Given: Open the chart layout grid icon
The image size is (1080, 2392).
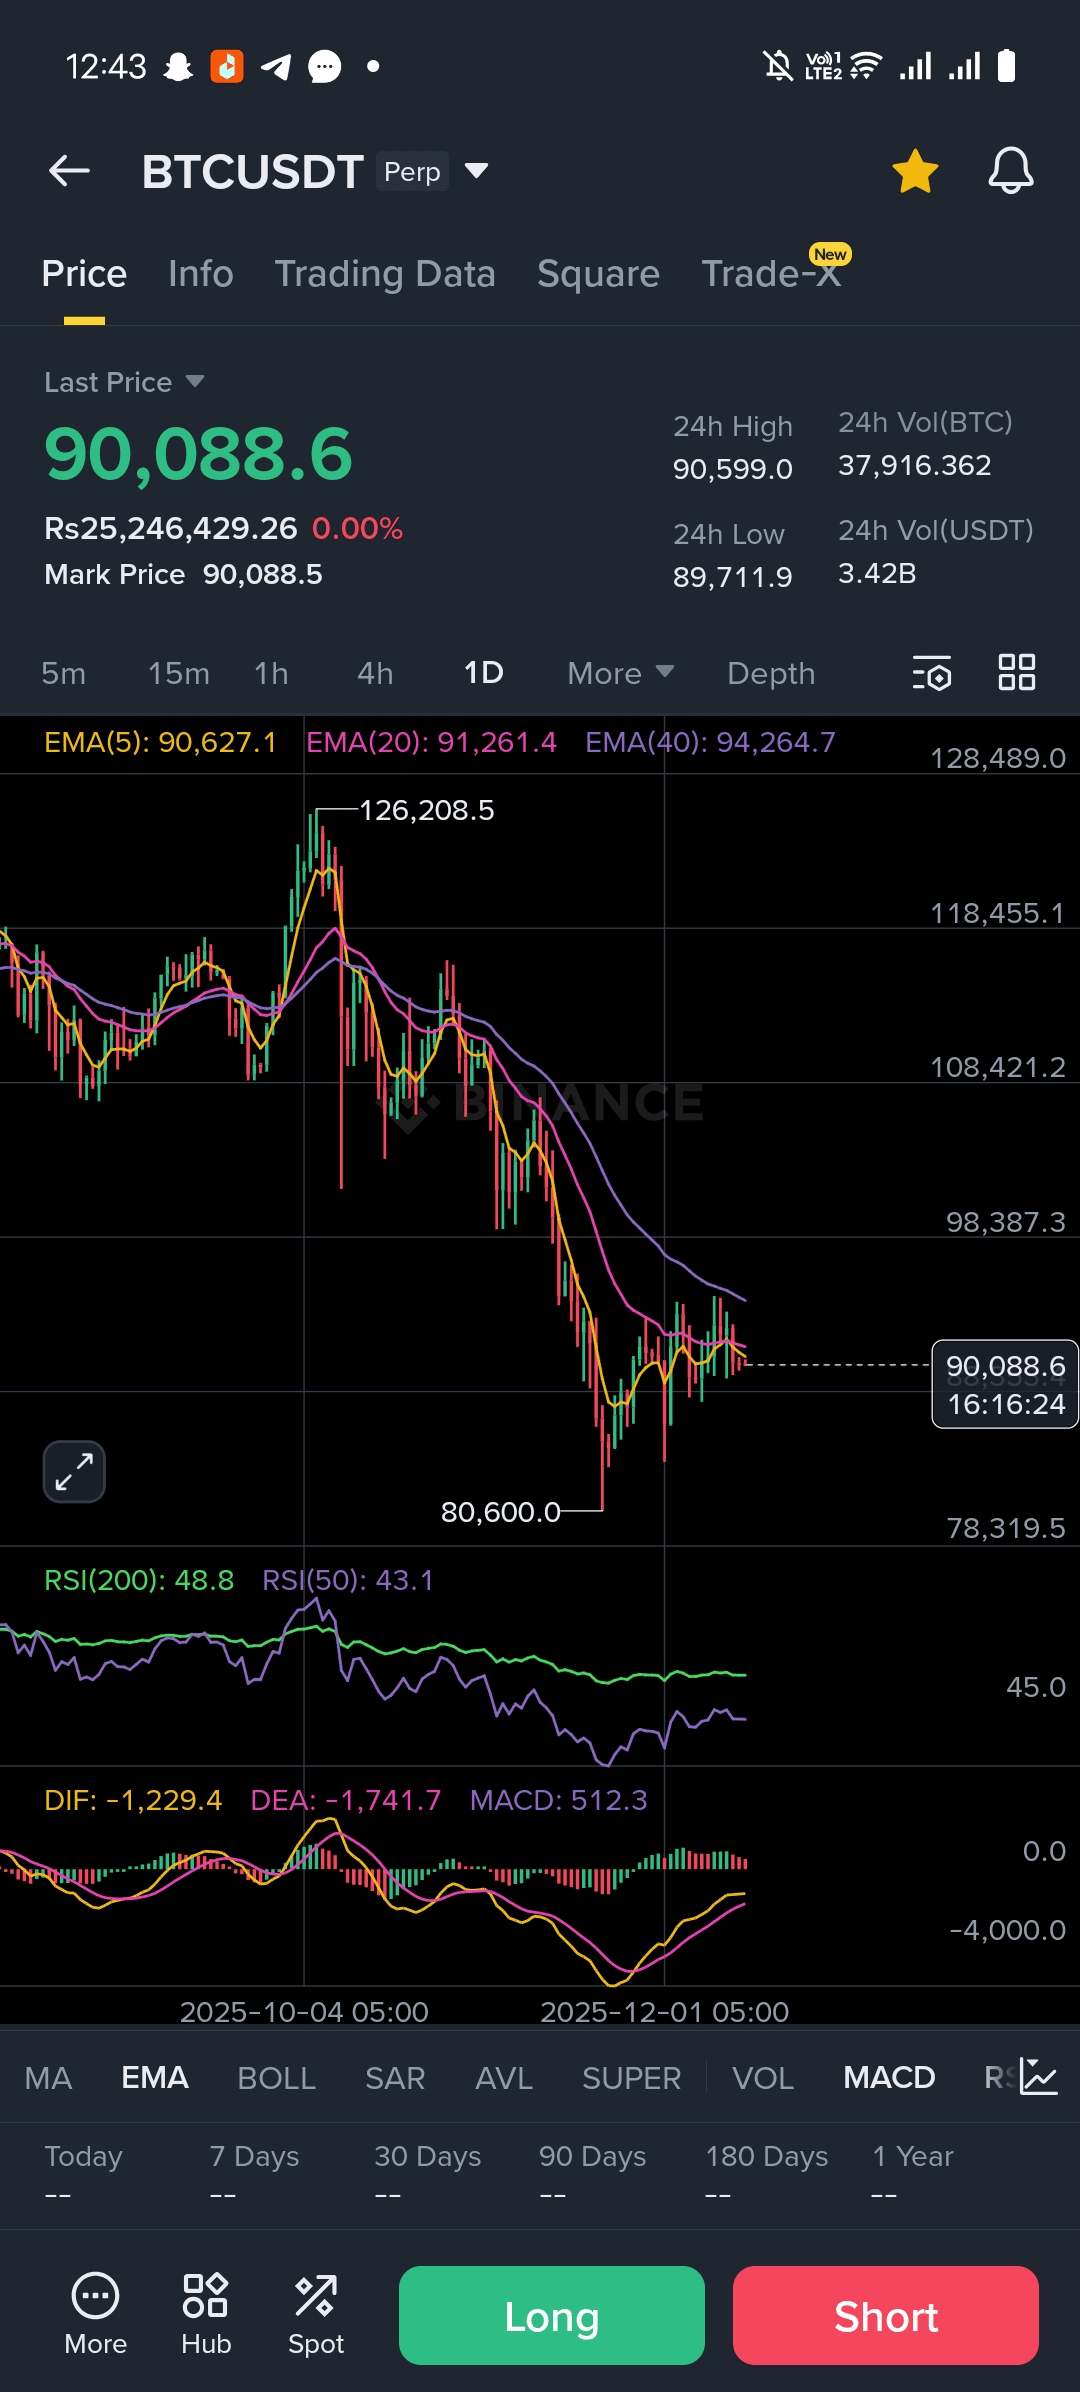Looking at the screenshot, I should coord(1017,672).
